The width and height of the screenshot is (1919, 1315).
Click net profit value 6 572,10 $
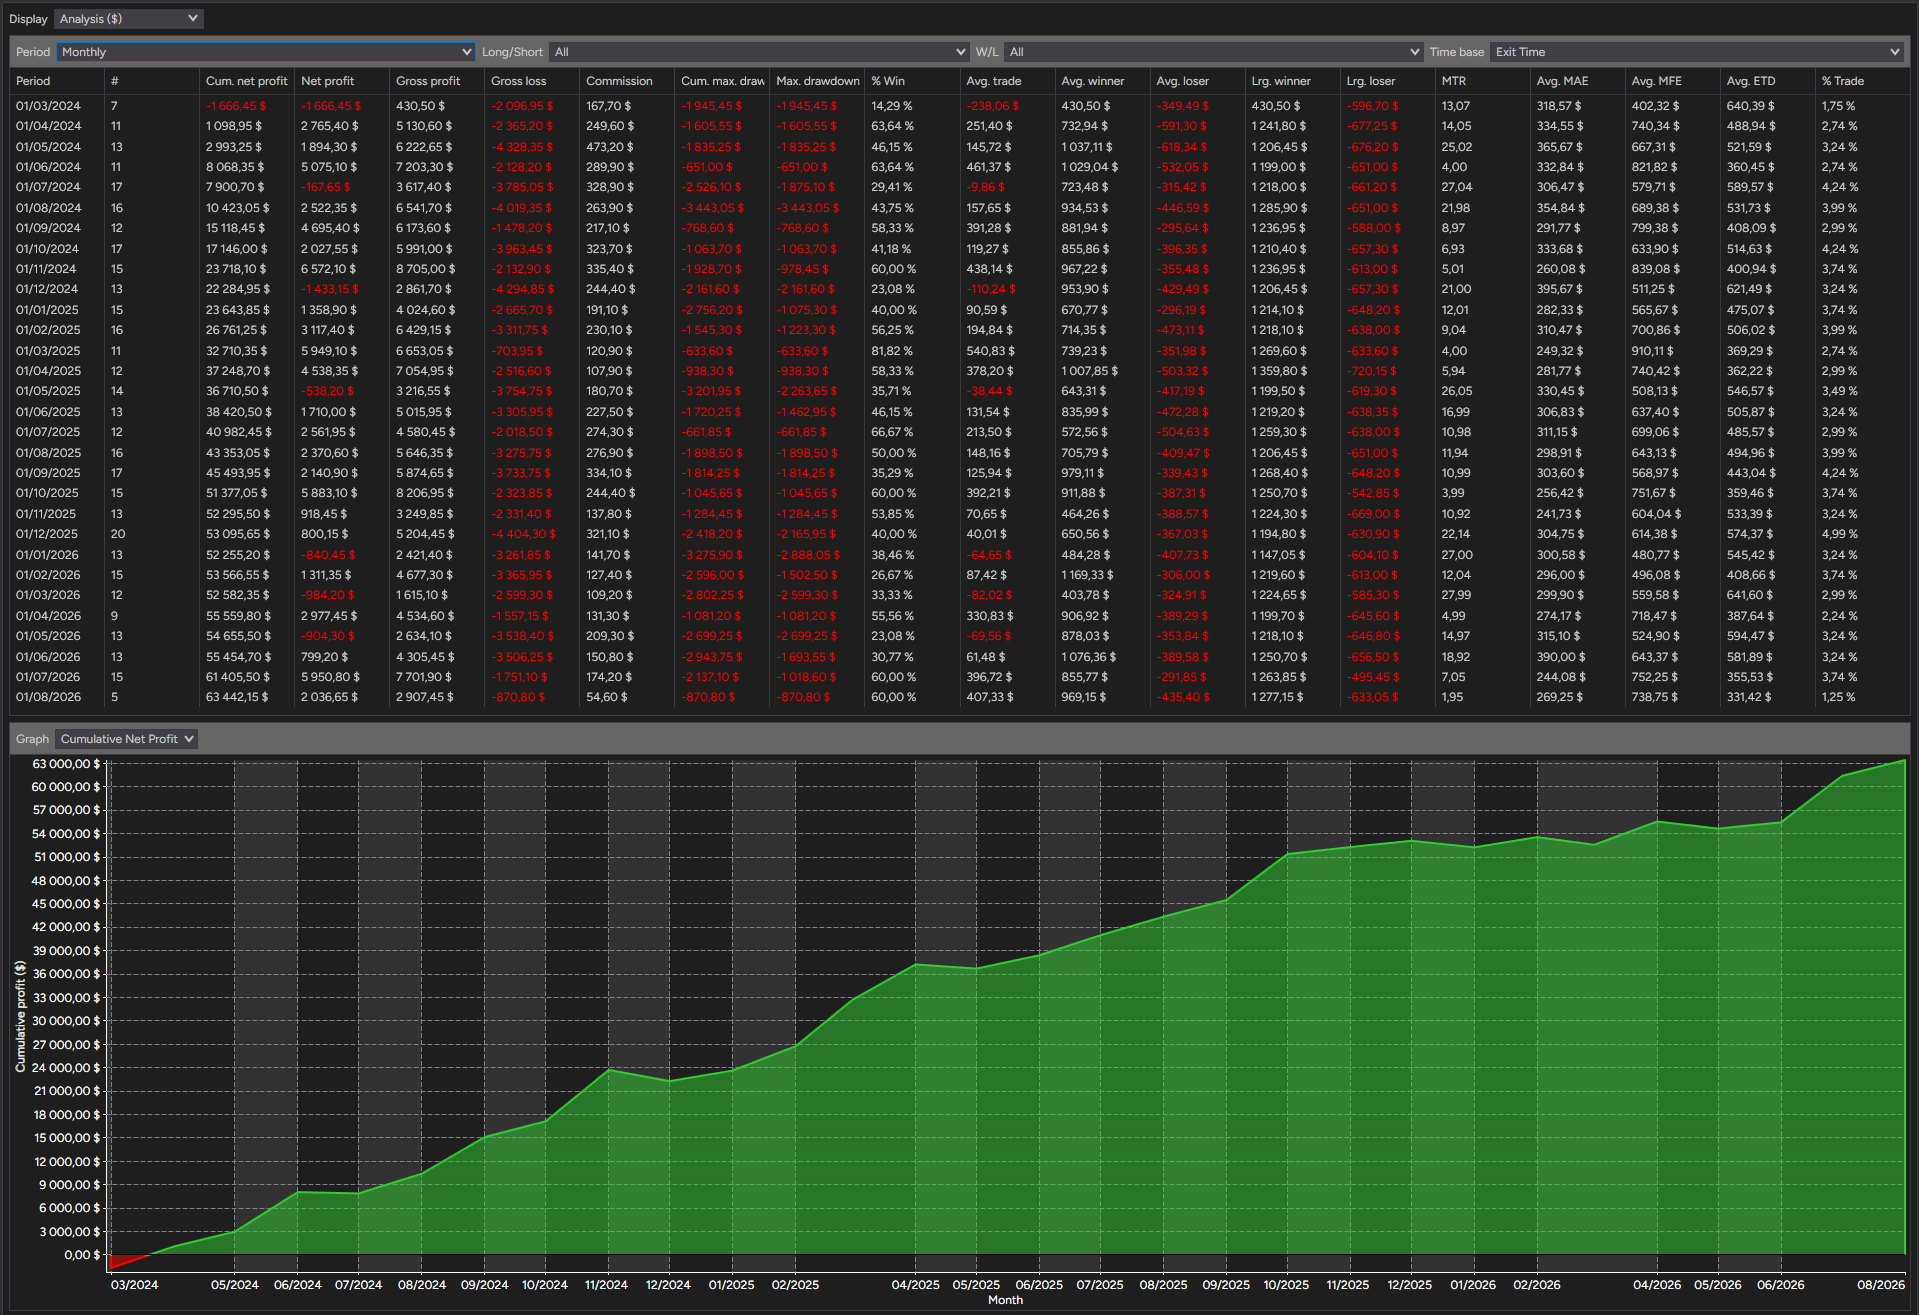329,269
